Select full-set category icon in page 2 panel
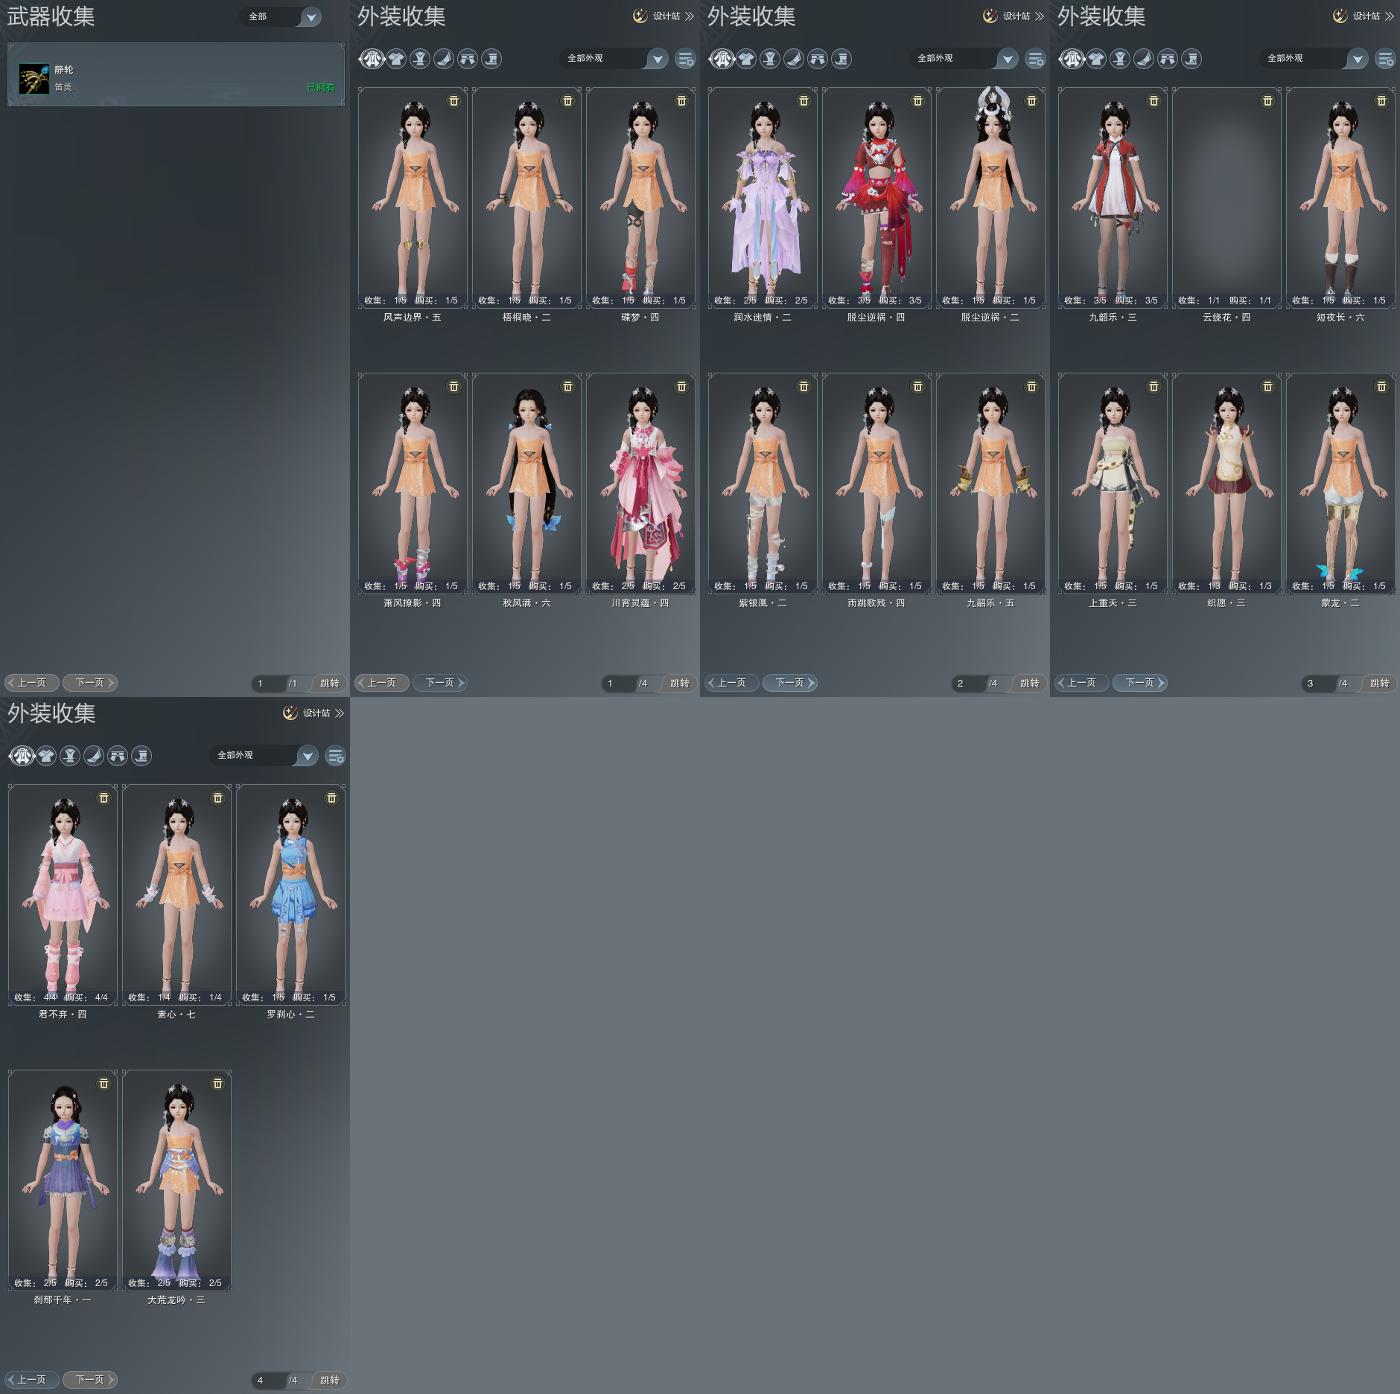 (x=722, y=59)
